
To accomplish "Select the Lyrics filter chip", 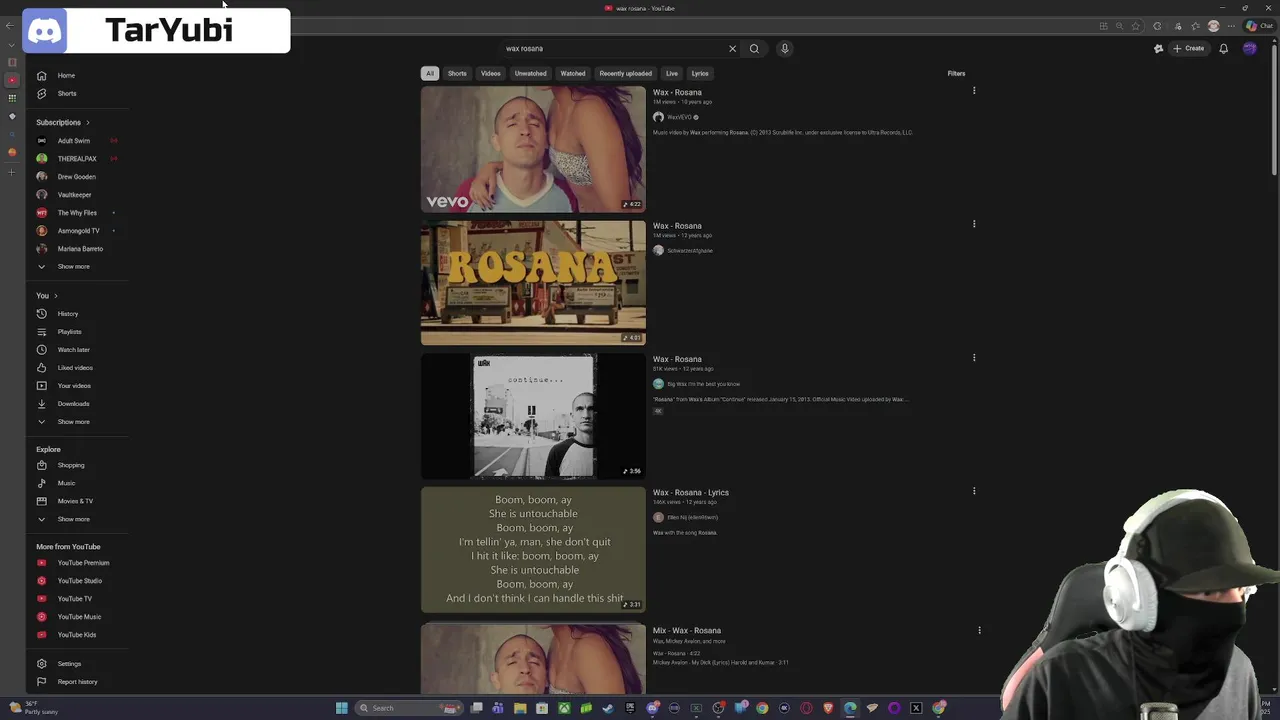I will 700,73.
